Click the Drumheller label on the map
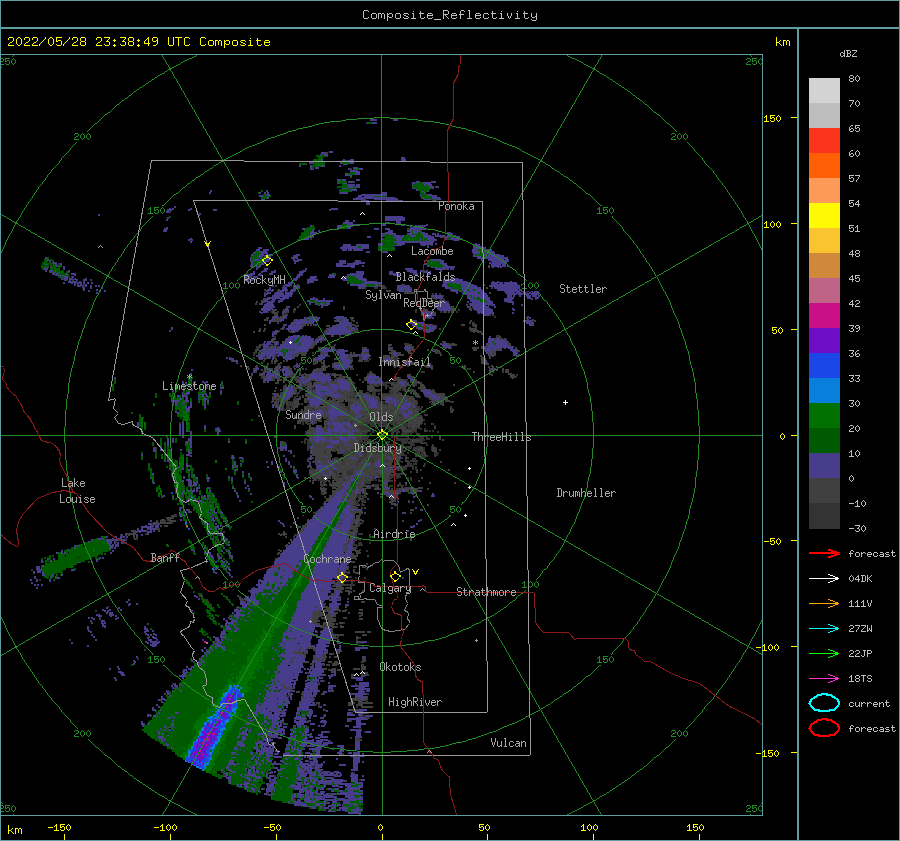This screenshot has width=900, height=841. pos(586,493)
